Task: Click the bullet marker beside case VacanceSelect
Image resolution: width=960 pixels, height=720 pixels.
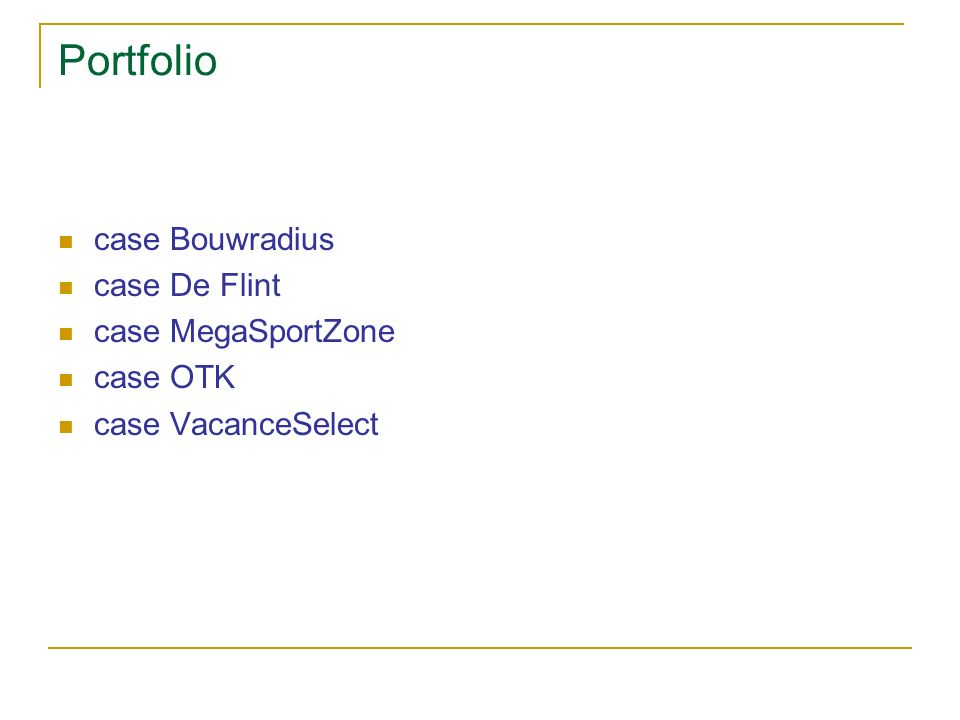Action: 66,427
